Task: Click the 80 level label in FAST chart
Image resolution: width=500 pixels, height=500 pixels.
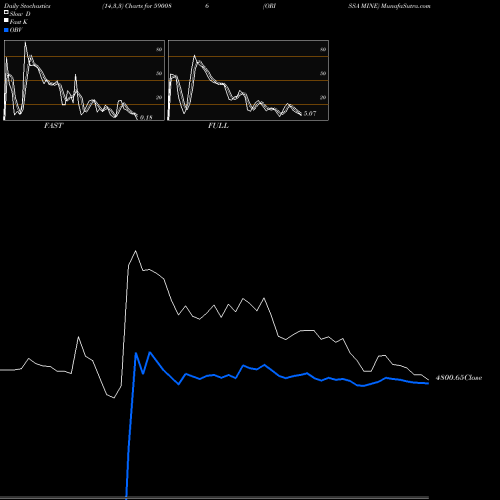Action: coord(159,49)
